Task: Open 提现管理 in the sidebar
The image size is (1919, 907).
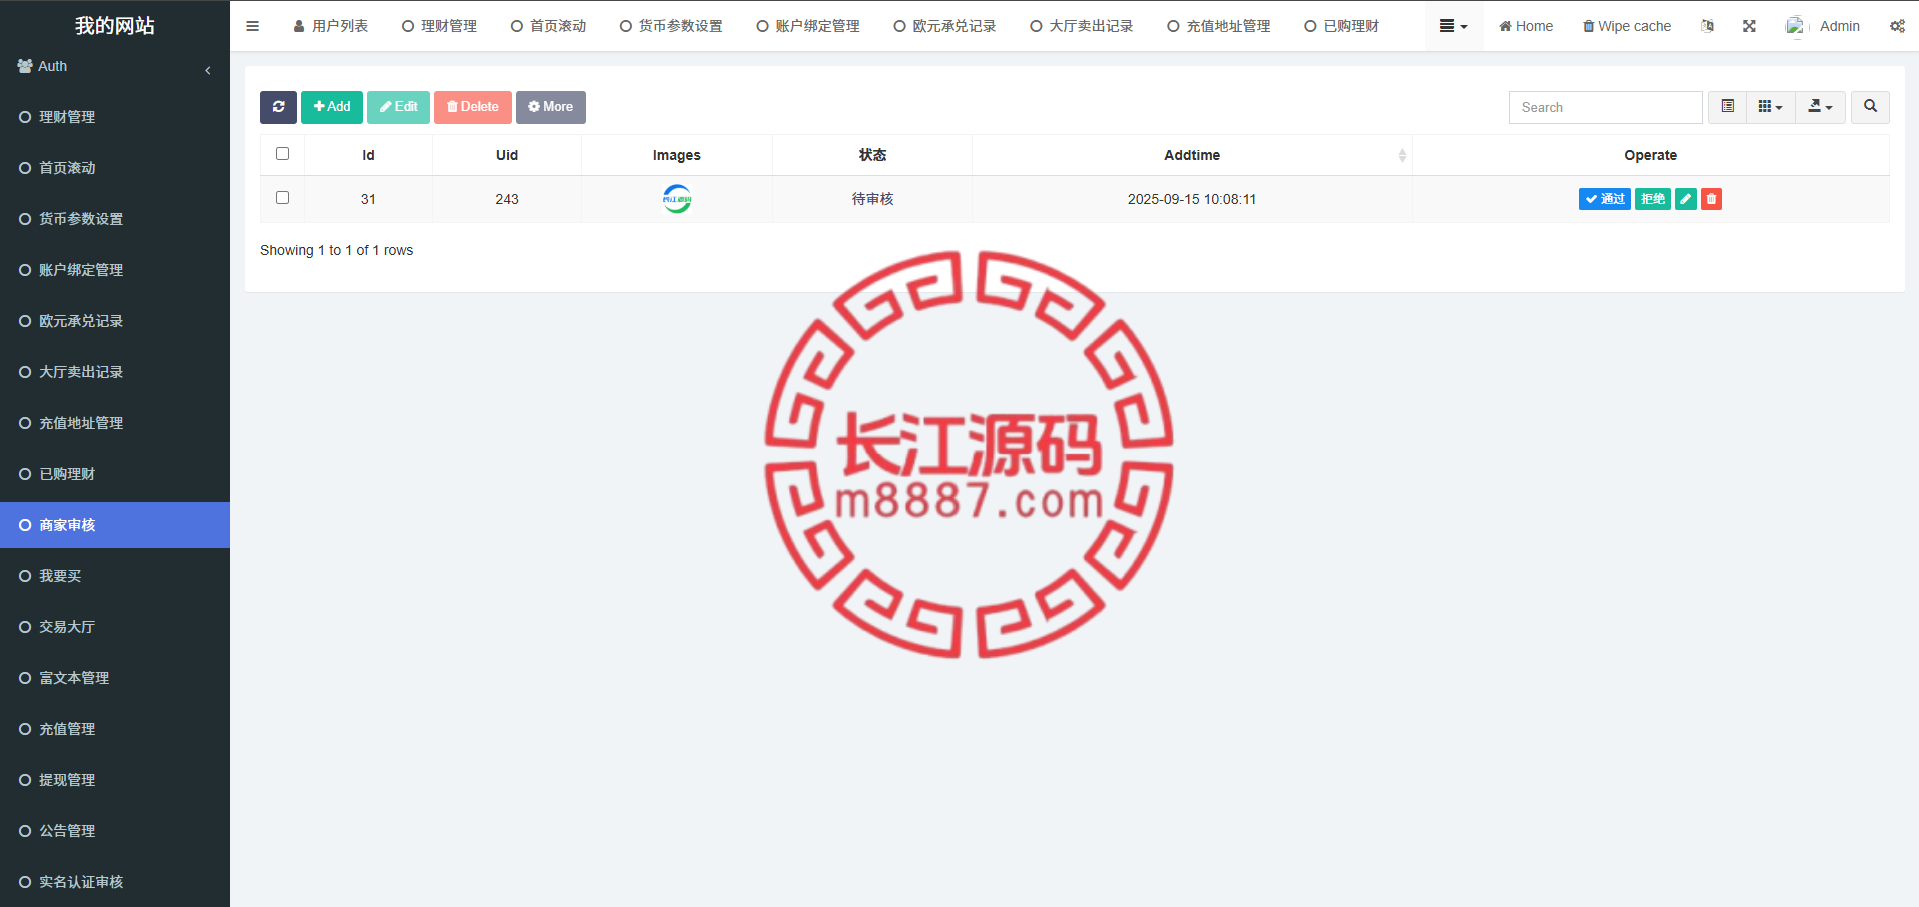Action: [x=115, y=780]
